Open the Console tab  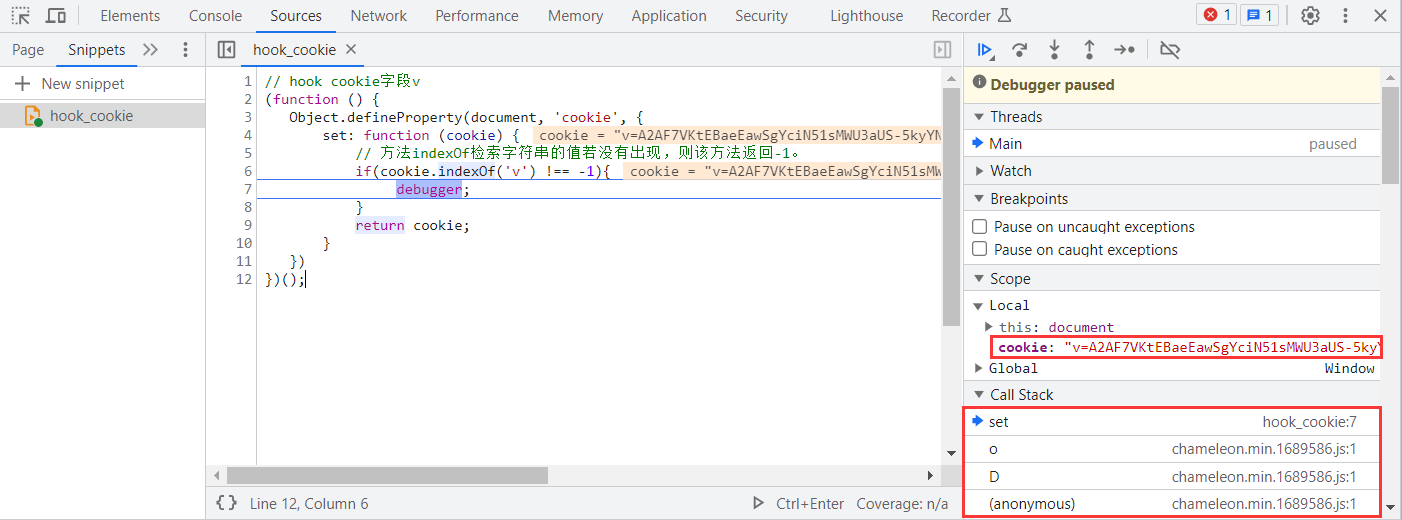(215, 16)
